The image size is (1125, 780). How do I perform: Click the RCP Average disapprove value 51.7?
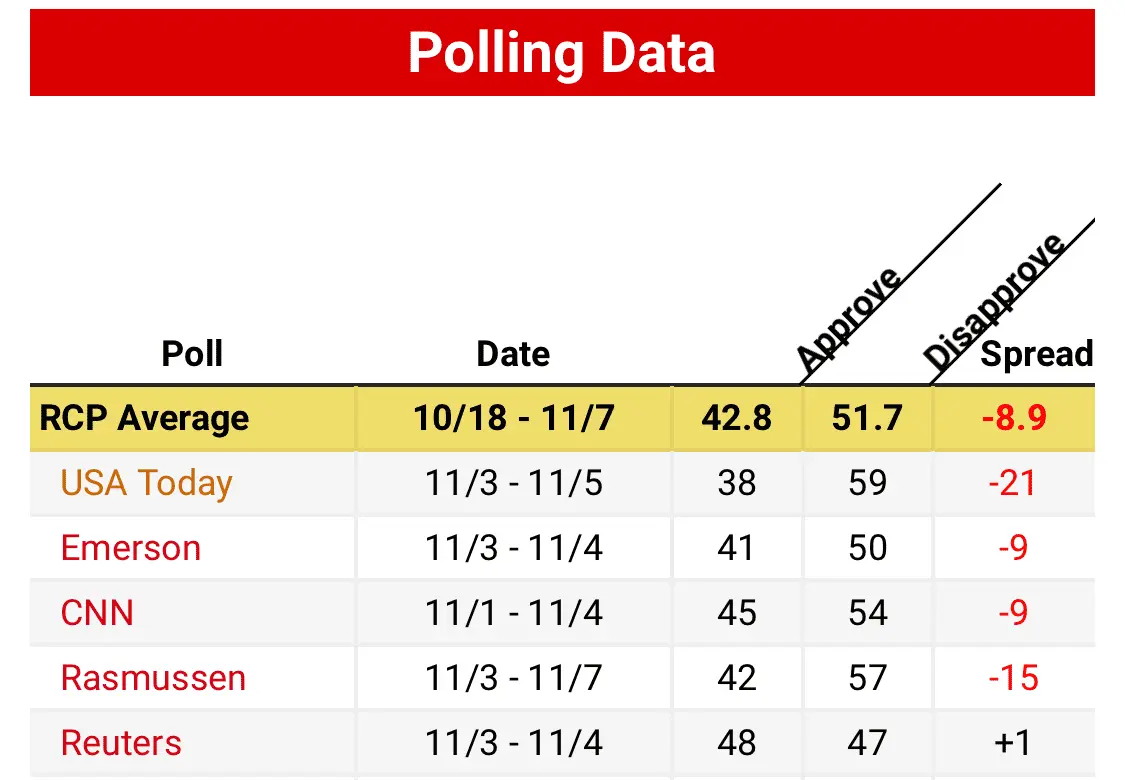click(x=867, y=418)
